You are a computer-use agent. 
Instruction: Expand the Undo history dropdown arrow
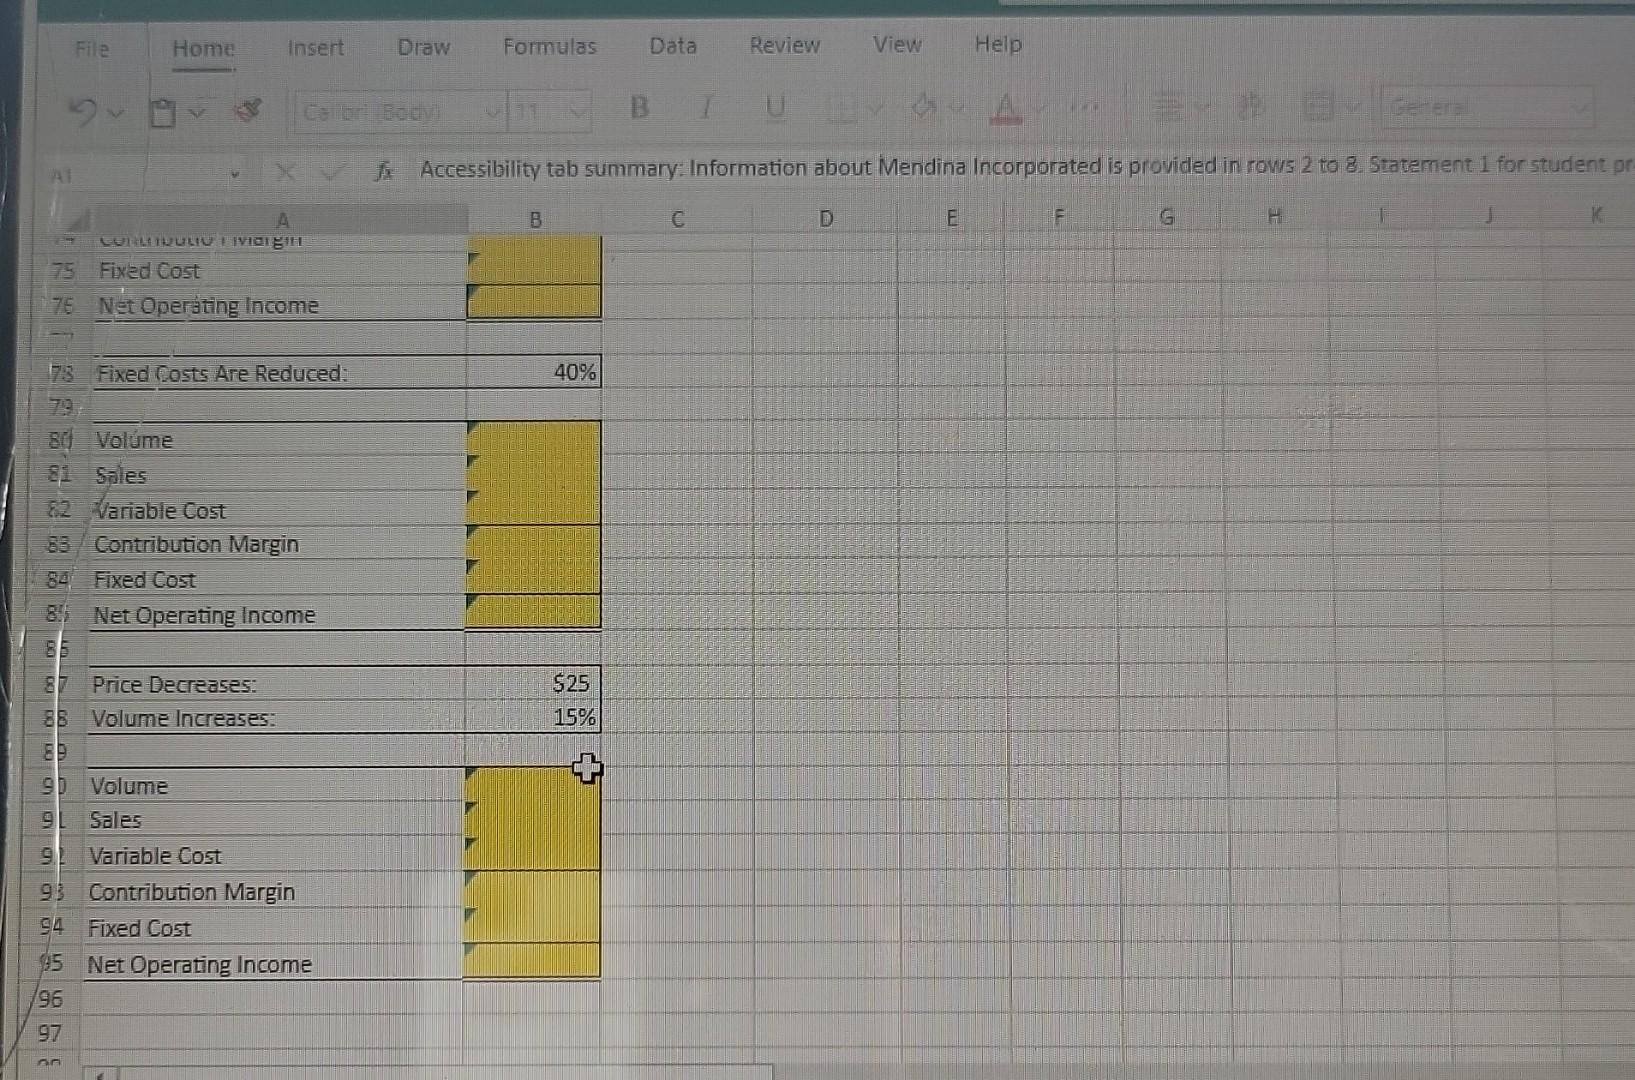(114, 113)
